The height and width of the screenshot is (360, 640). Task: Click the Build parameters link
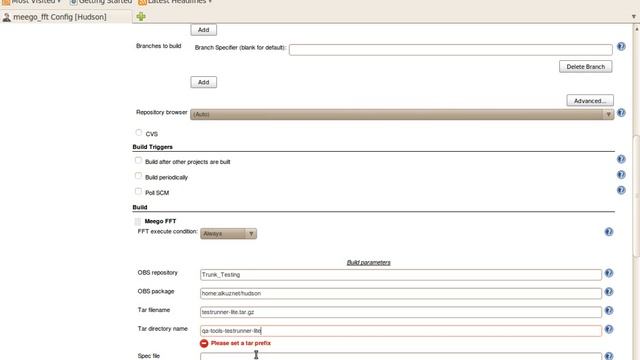(x=369, y=262)
